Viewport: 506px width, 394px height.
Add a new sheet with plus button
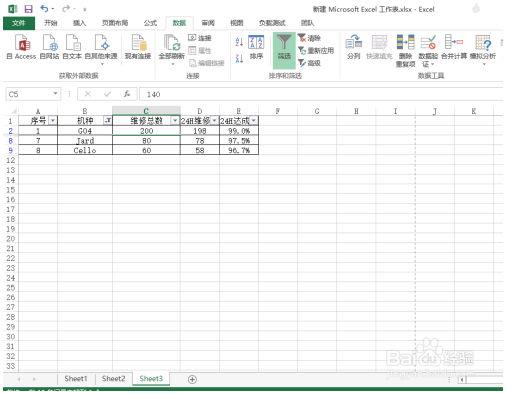(192, 379)
